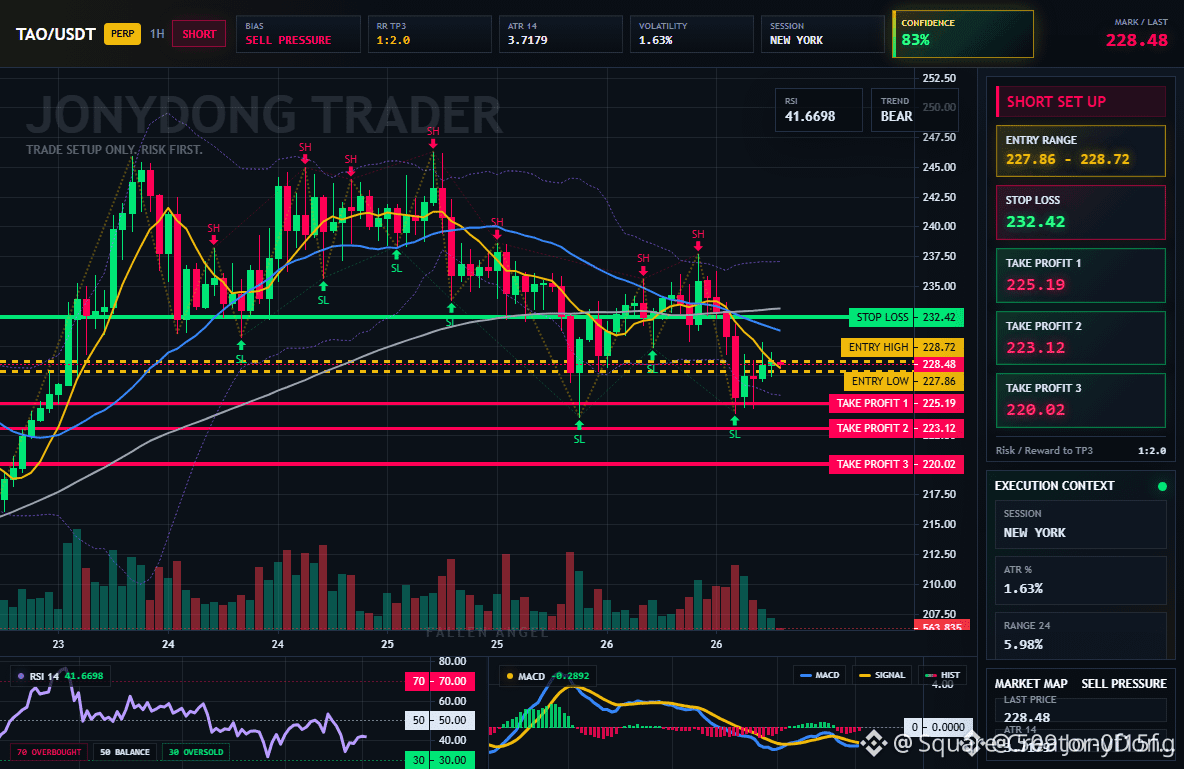Click the red 70 level tag on RSI axis

pos(439,681)
